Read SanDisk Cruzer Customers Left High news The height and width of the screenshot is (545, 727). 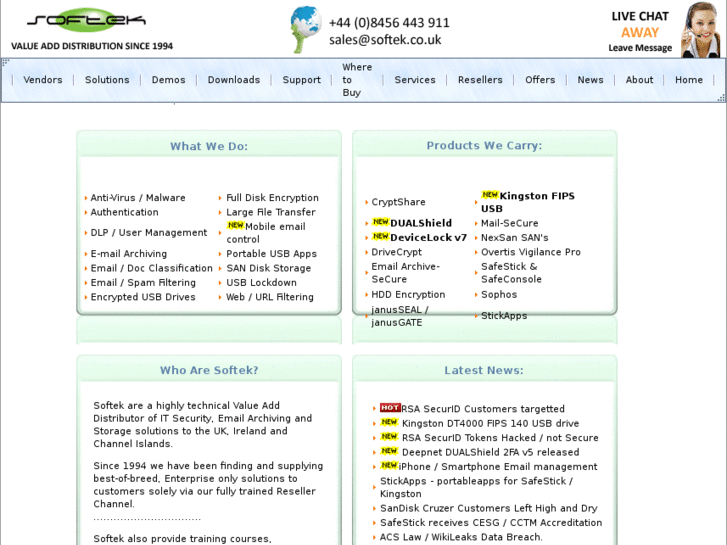pyautogui.click(x=489, y=508)
